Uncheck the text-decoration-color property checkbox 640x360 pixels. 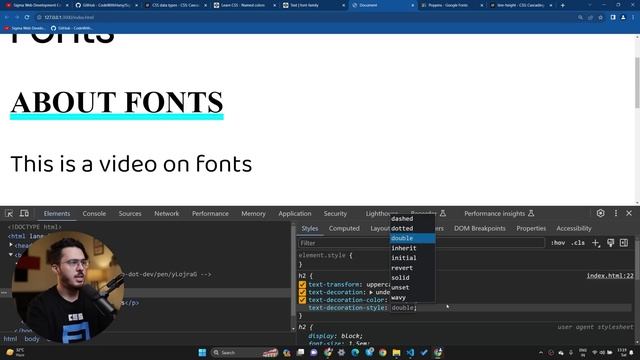tap(302, 300)
